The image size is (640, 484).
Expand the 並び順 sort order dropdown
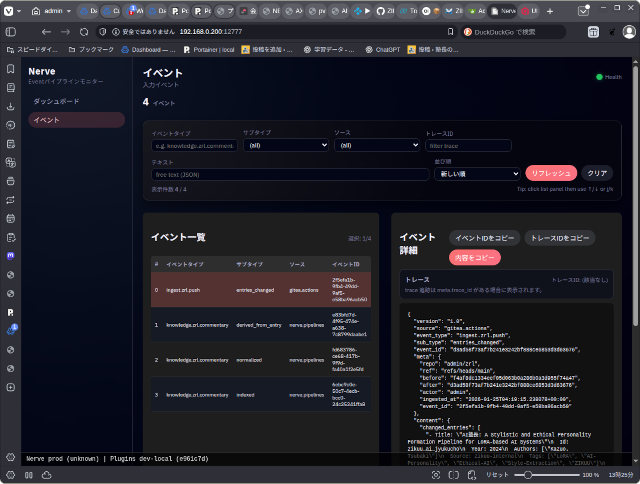pos(475,174)
